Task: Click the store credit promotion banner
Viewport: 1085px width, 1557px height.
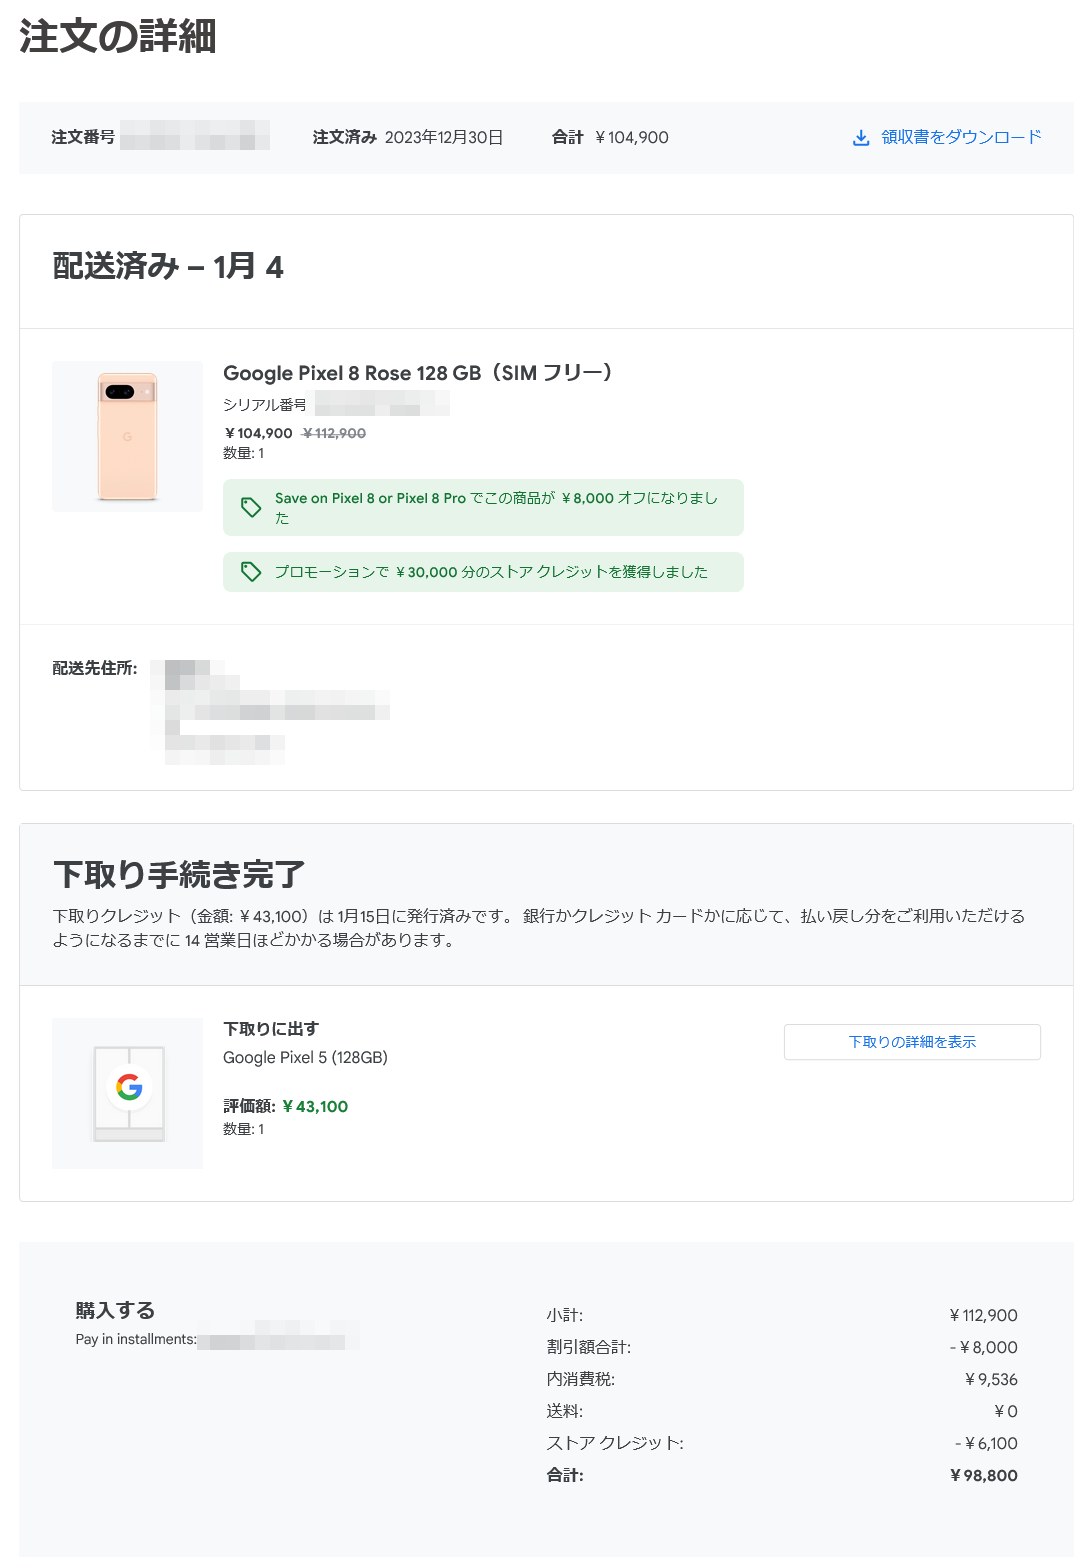Action: click(x=483, y=571)
